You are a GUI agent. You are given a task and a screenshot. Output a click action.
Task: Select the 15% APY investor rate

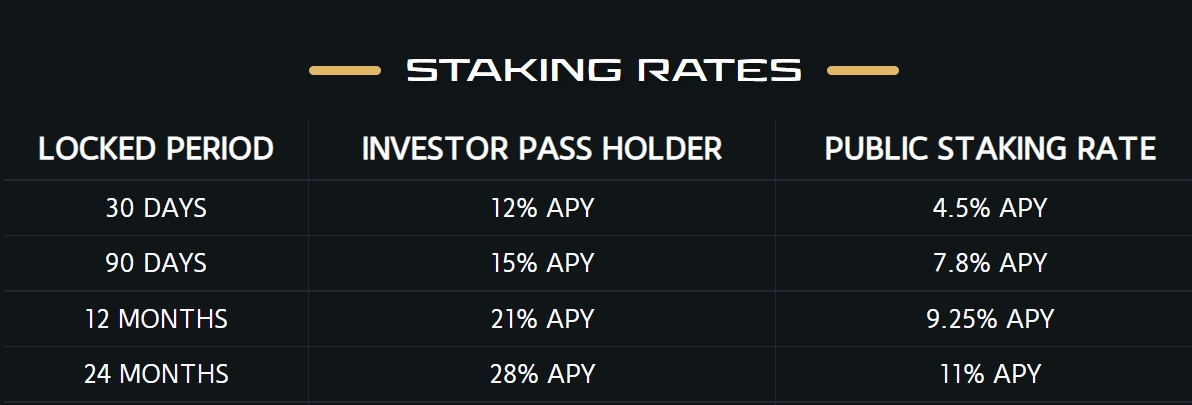click(542, 263)
